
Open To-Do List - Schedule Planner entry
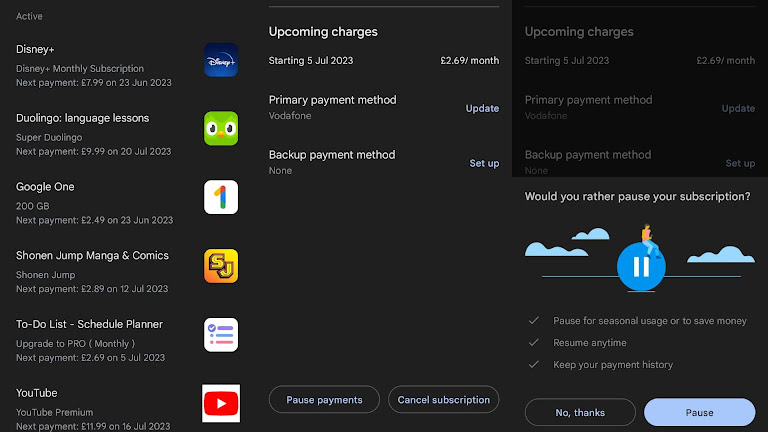(89, 324)
